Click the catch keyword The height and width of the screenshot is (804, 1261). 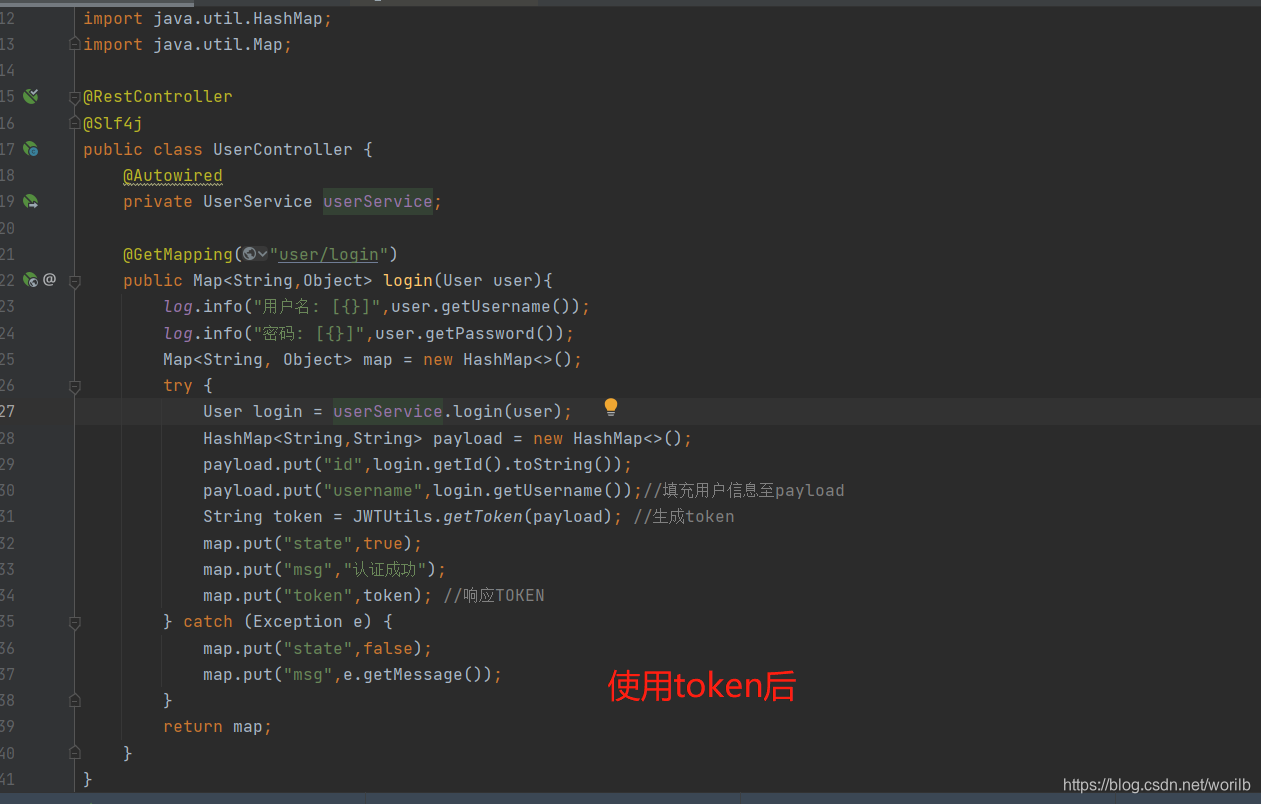pos(208,621)
